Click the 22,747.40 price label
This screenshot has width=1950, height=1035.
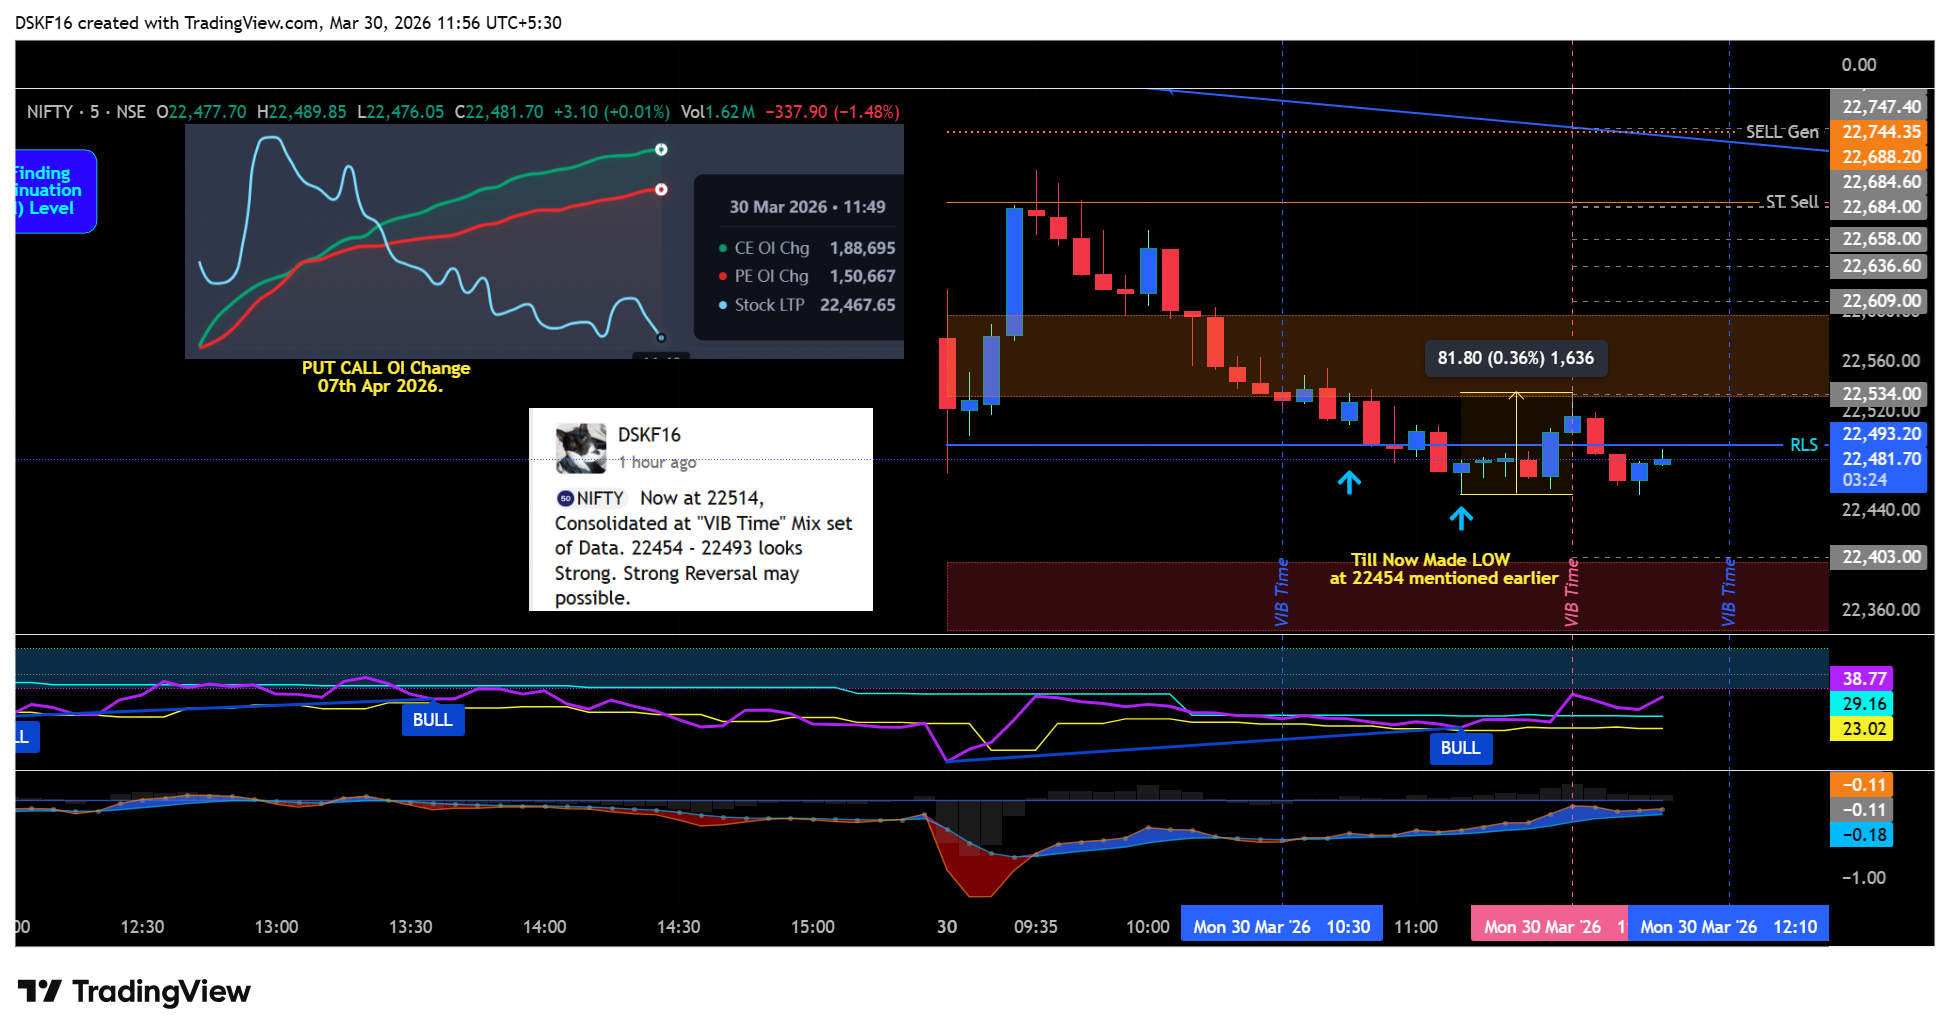(1879, 107)
